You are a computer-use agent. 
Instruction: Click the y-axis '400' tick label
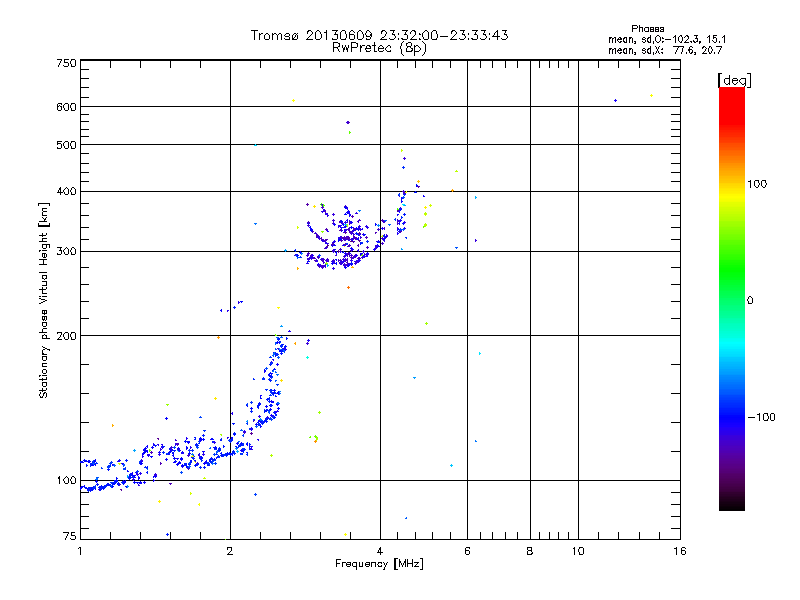pos(66,192)
